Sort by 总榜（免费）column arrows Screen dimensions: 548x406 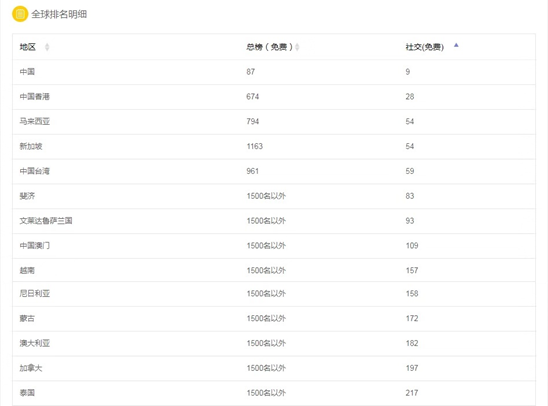pyautogui.click(x=297, y=47)
